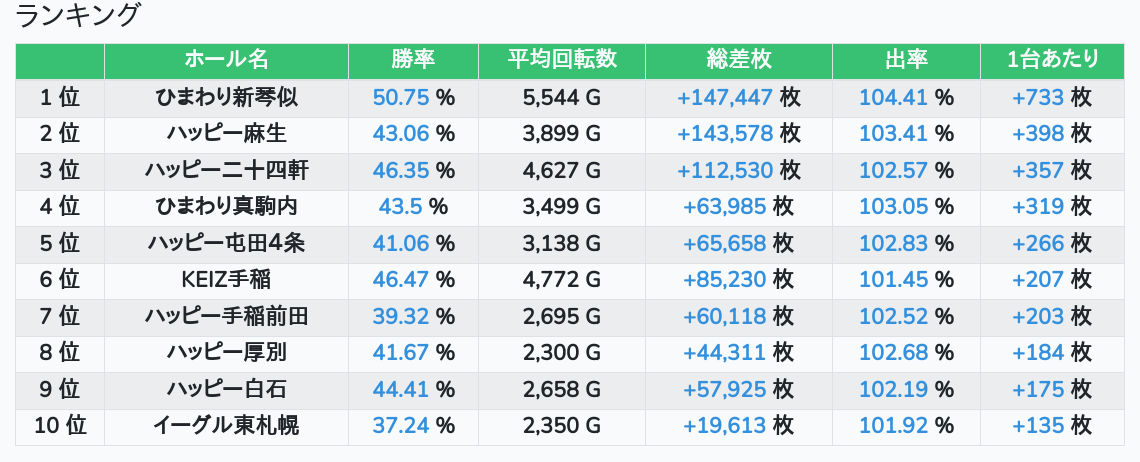Select the ハッピー手稲前田 hall name
The image size is (1140, 462).
[226, 317]
